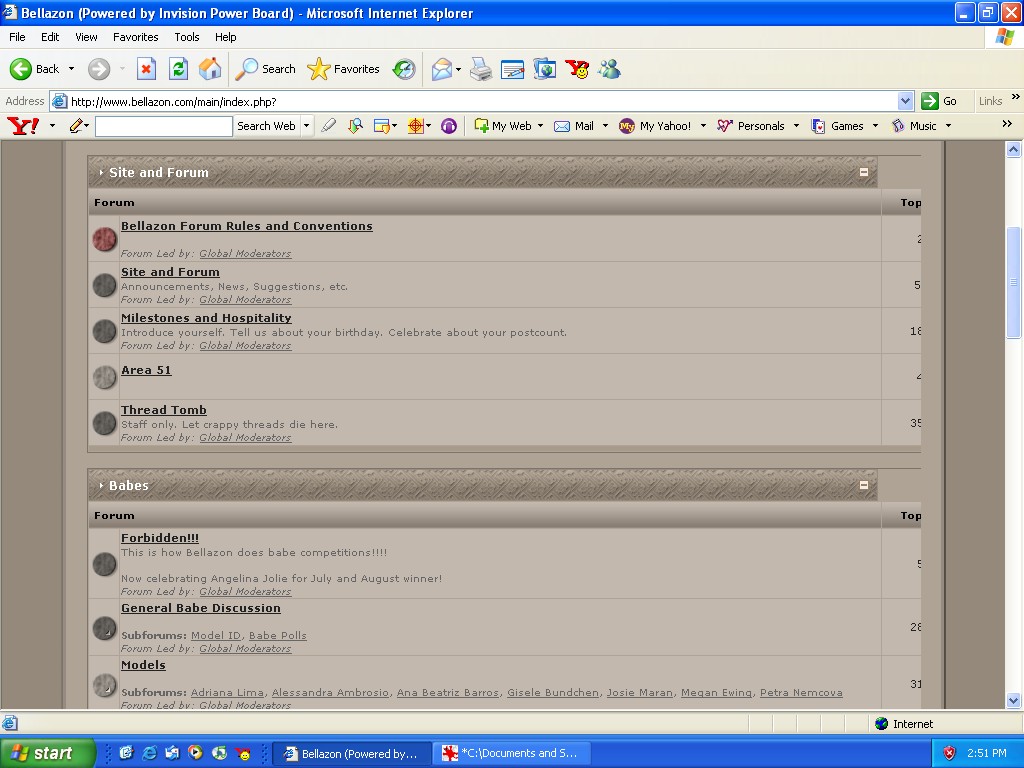This screenshot has width=1024, height=768.
Task: Expand the Search Web dropdown arrow
Action: click(306, 126)
